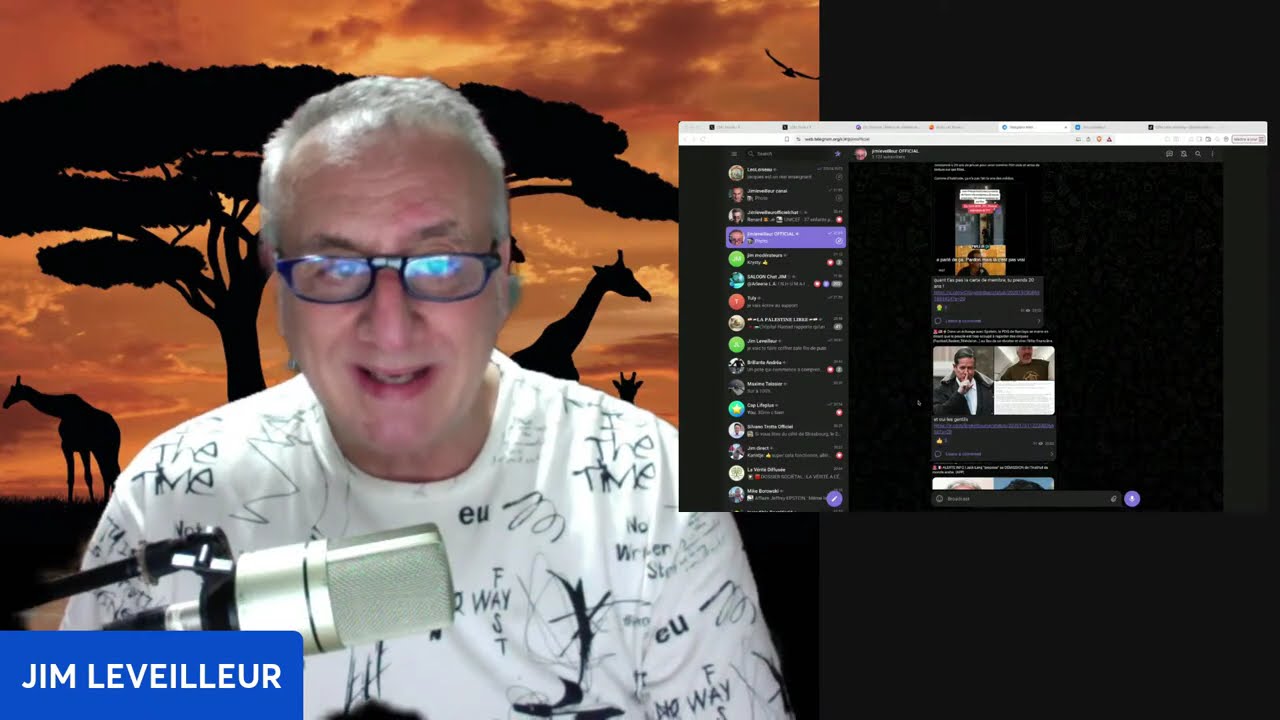1280x720 pixels.
Task: Click the thumbs-up reaction on gentils post
Action: [x=940, y=441]
